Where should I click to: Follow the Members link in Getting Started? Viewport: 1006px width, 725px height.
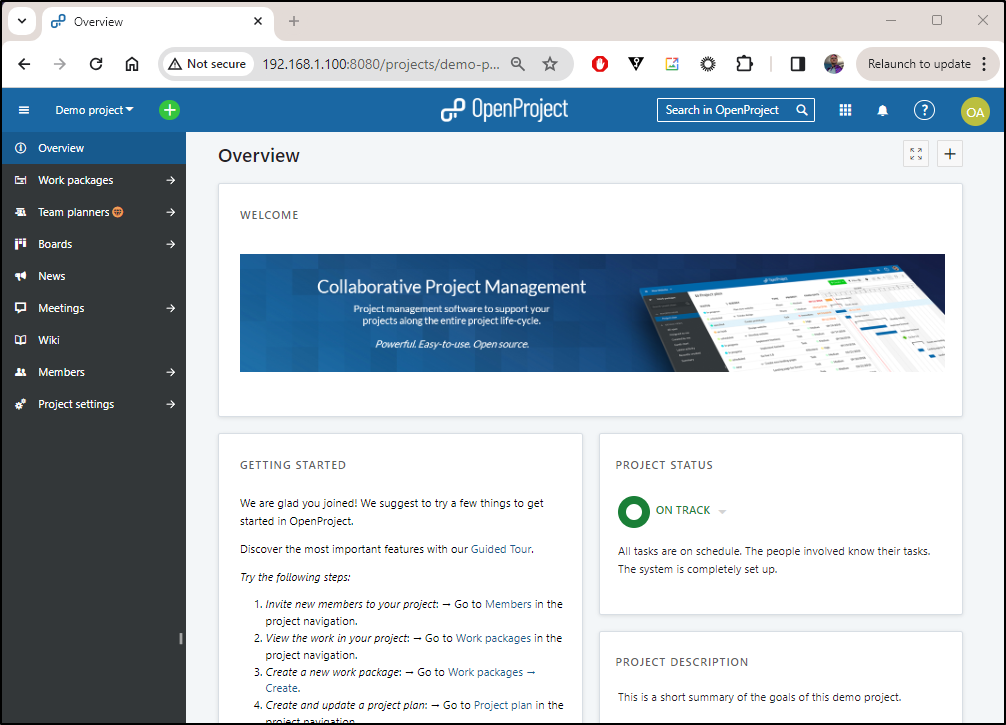[508, 604]
